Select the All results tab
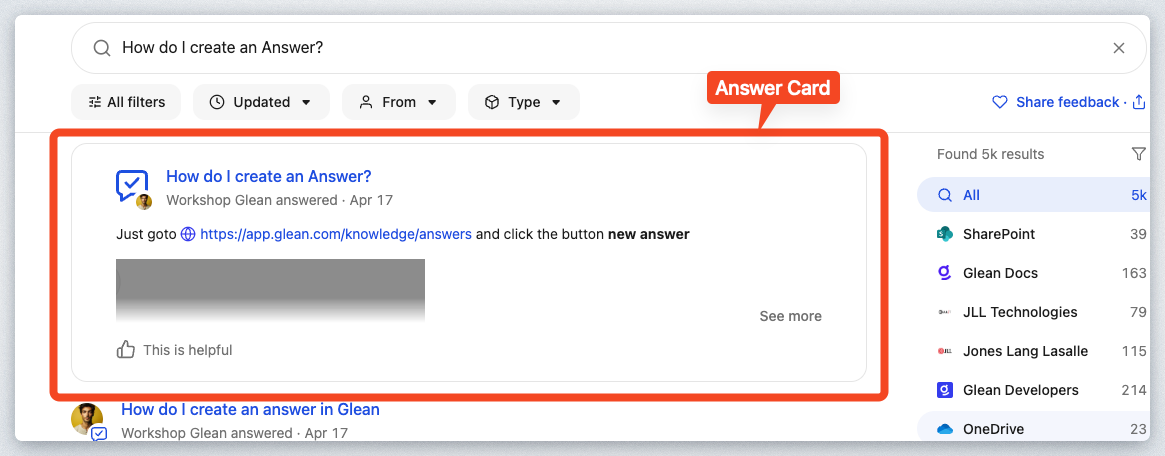Image resolution: width=1165 pixels, height=456 pixels. pos(971,195)
